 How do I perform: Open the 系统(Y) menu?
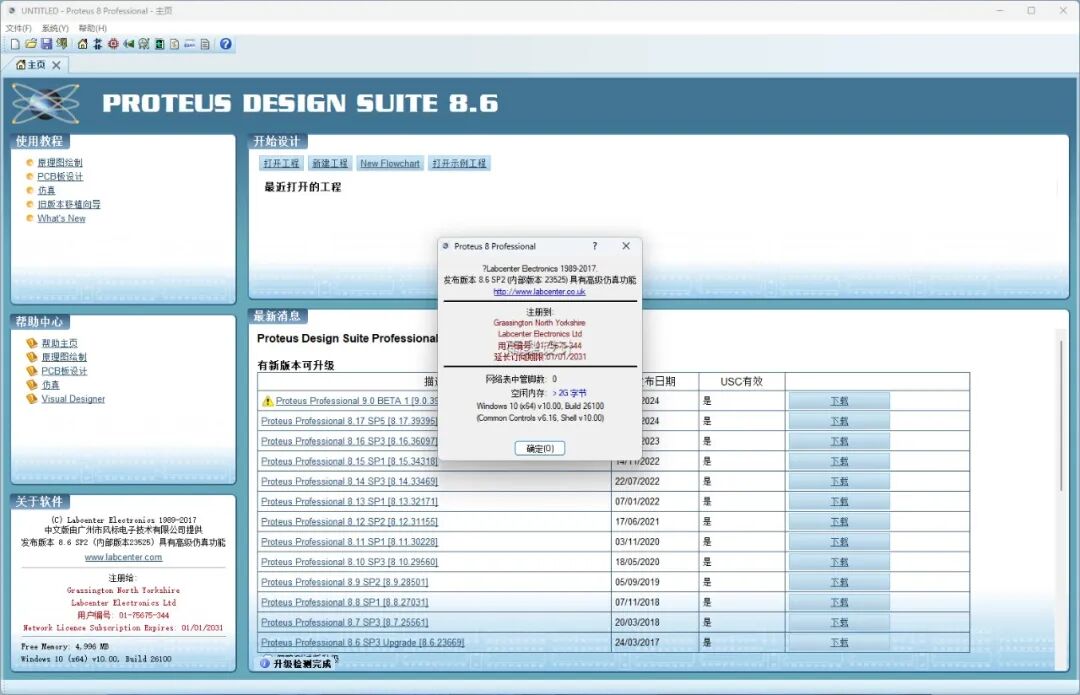point(55,27)
